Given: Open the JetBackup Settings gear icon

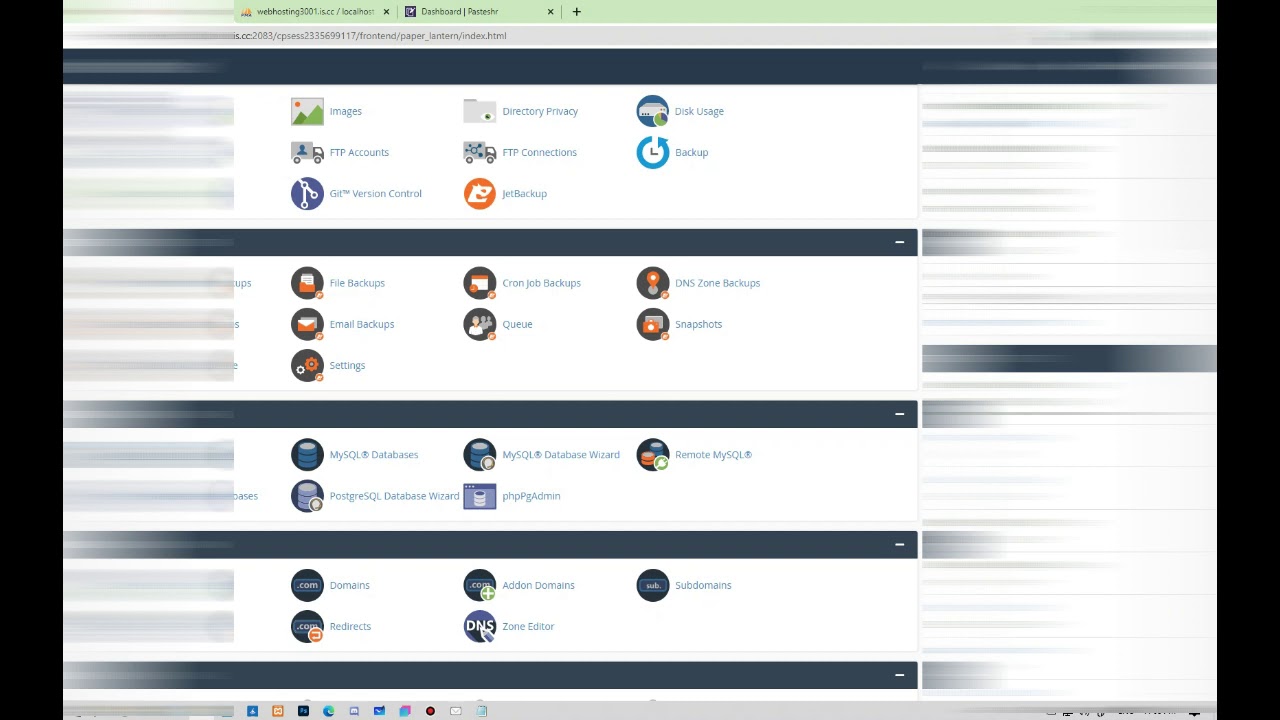Looking at the screenshot, I should pos(307,365).
